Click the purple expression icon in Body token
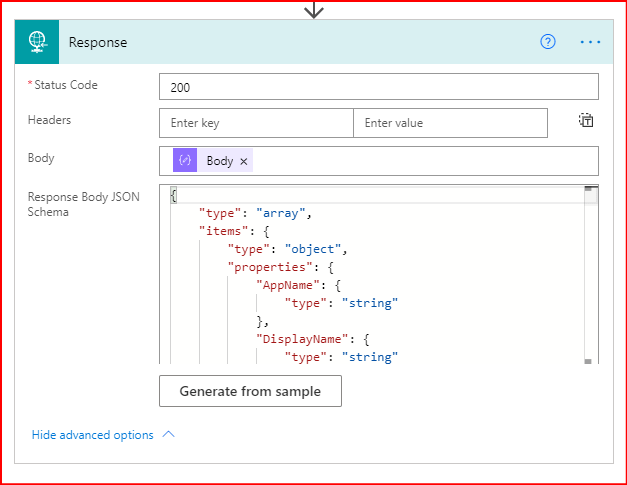The width and height of the screenshot is (627, 485). coord(185,161)
